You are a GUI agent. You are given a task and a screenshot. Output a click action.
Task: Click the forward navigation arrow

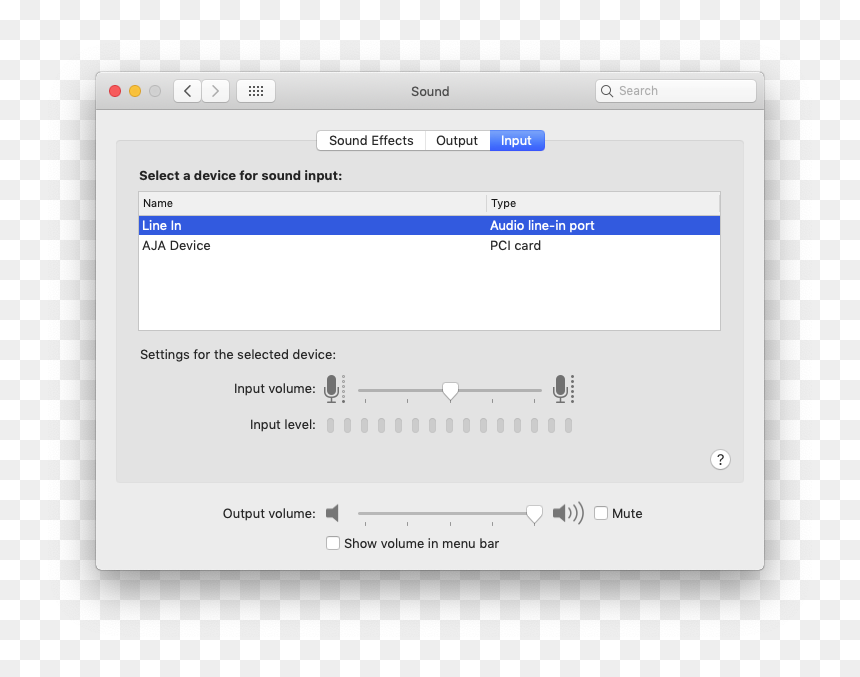click(x=216, y=91)
